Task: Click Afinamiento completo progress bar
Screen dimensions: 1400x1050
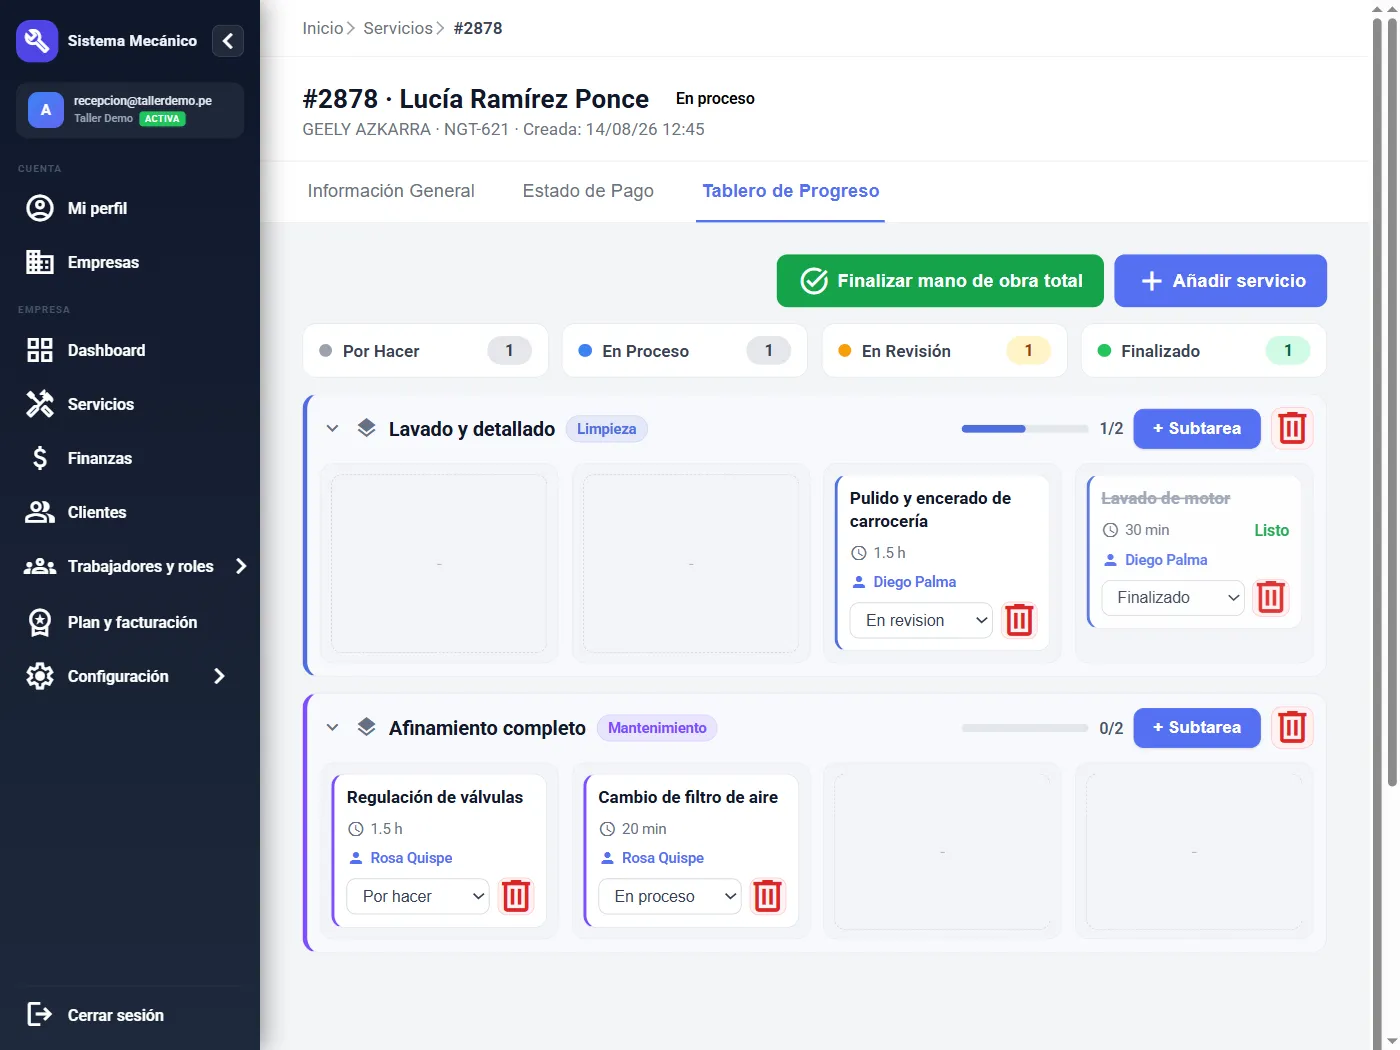Action: [x=1025, y=728]
